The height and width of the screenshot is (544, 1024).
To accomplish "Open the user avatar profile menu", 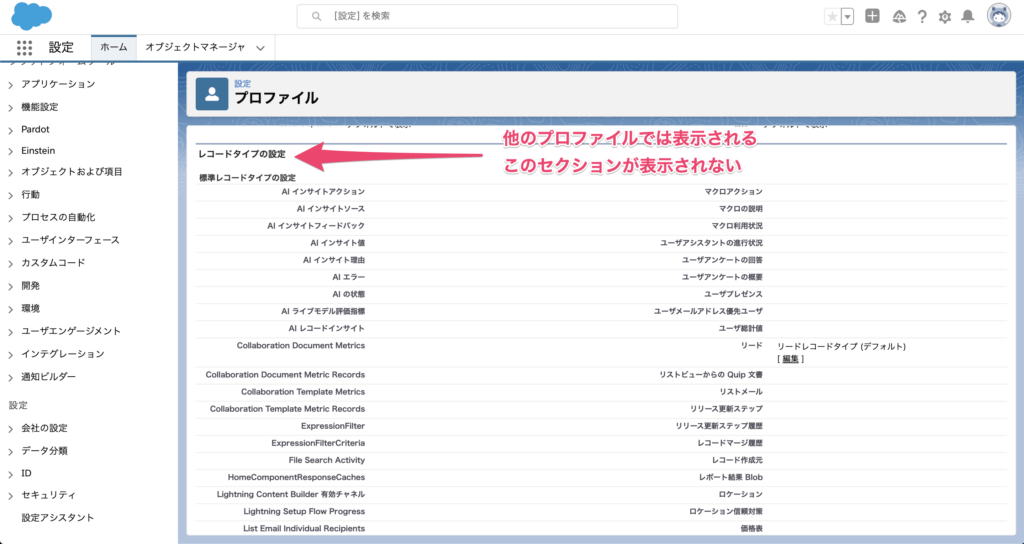I will [x=999, y=16].
